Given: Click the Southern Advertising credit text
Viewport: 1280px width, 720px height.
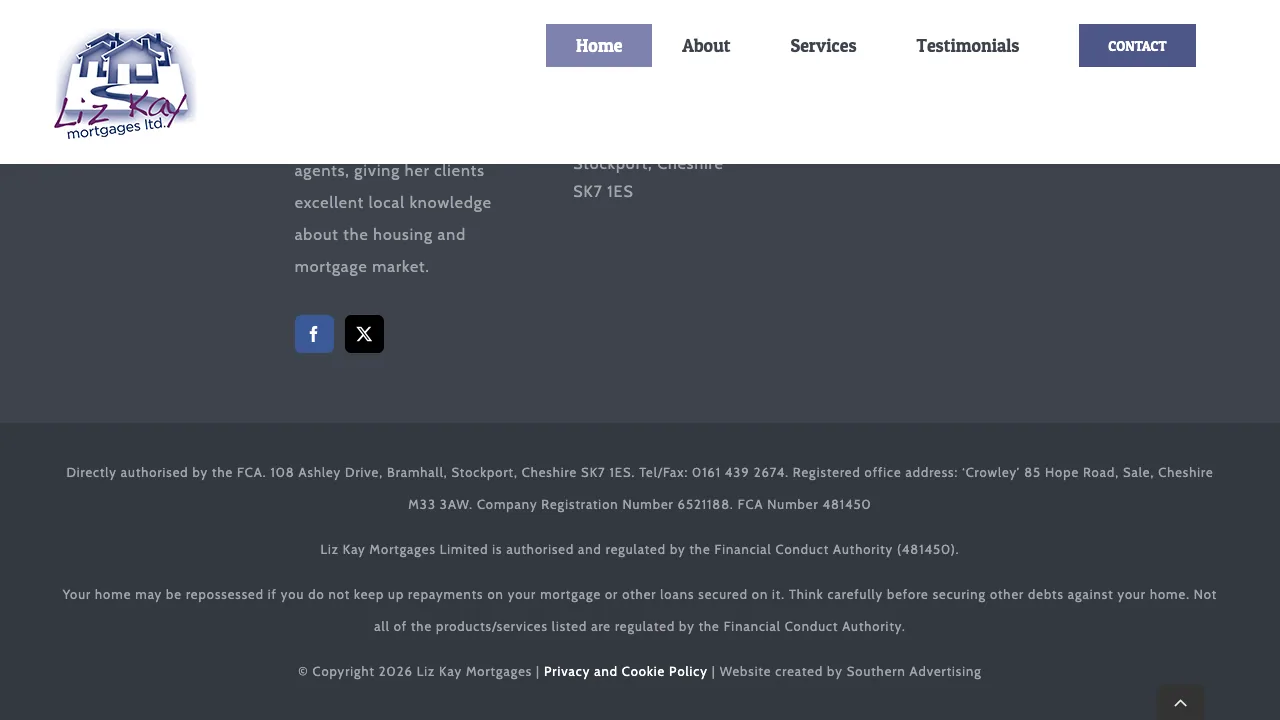Looking at the screenshot, I should coord(913,672).
